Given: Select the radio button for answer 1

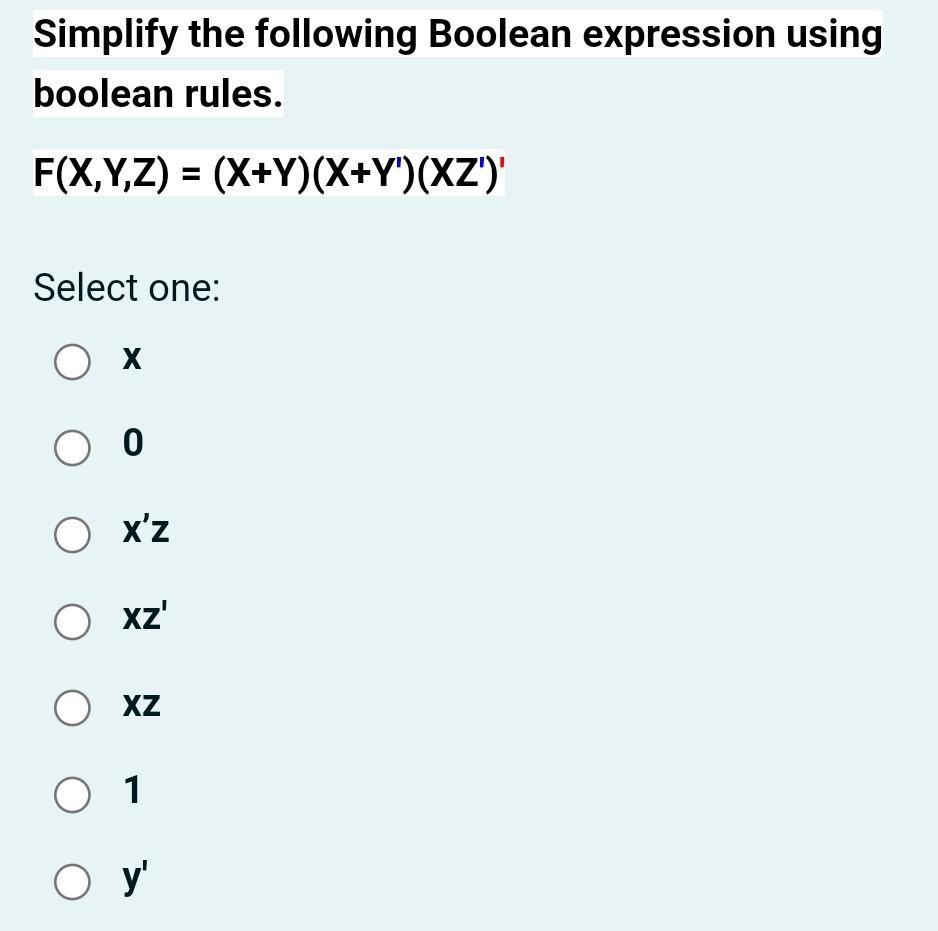Looking at the screenshot, I should [x=72, y=795].
